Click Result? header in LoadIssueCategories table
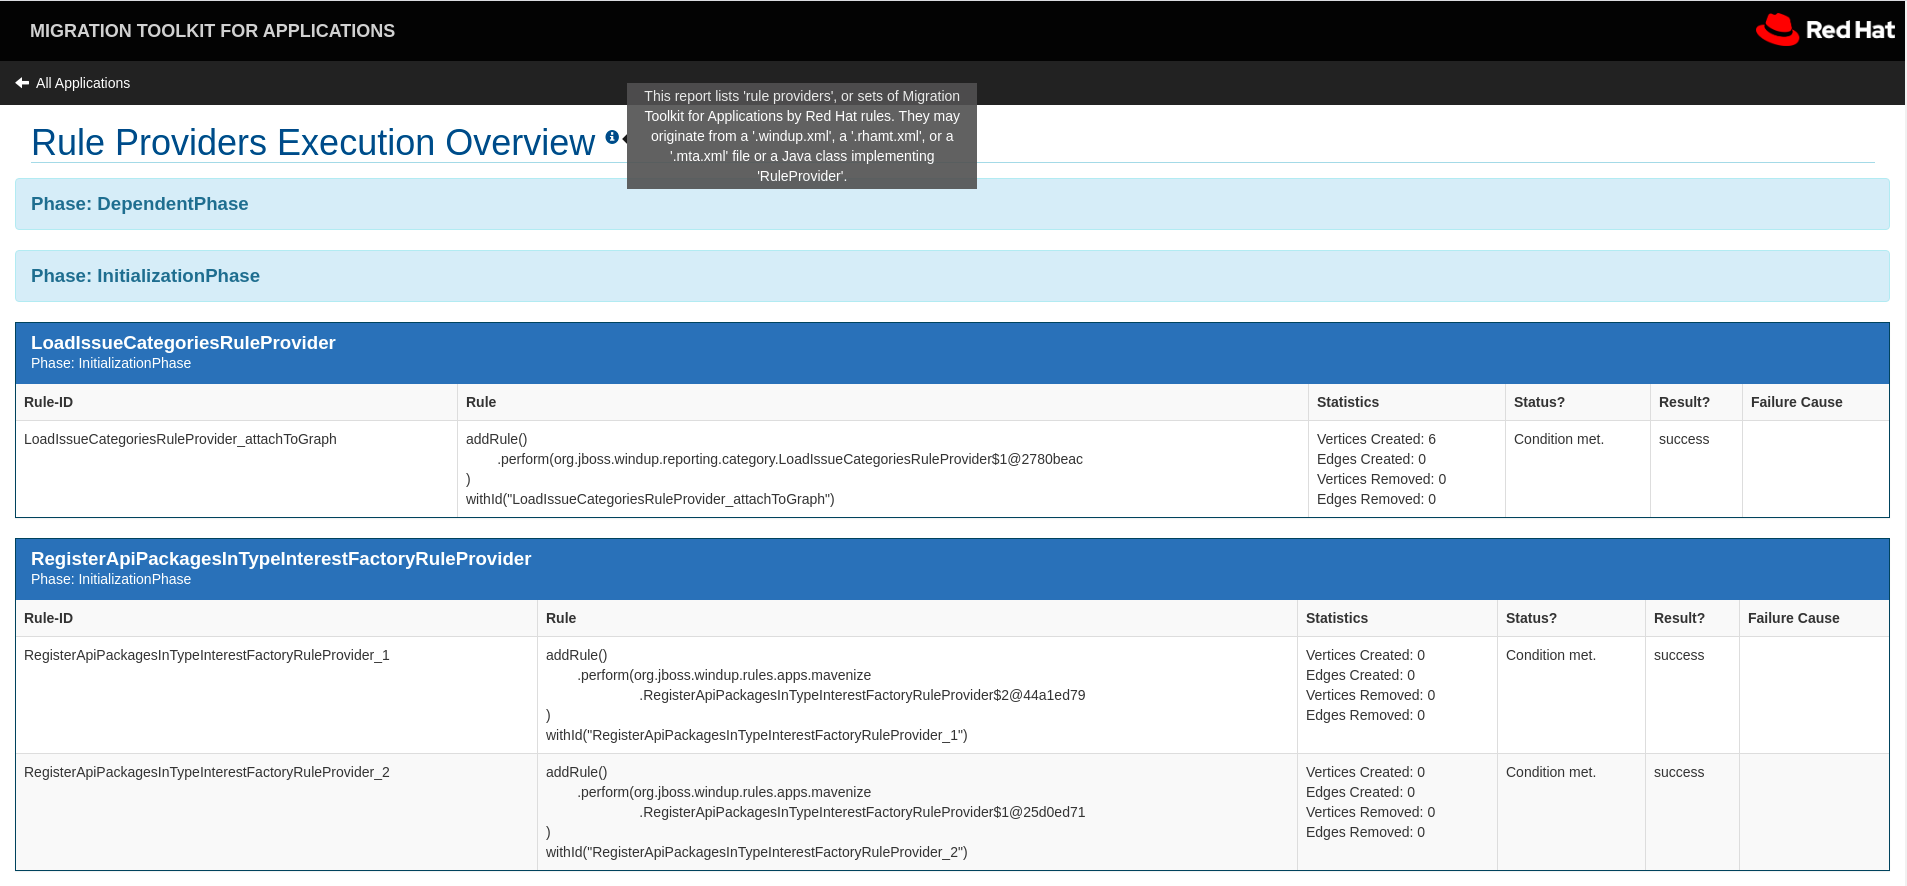 coord(1684,402)
